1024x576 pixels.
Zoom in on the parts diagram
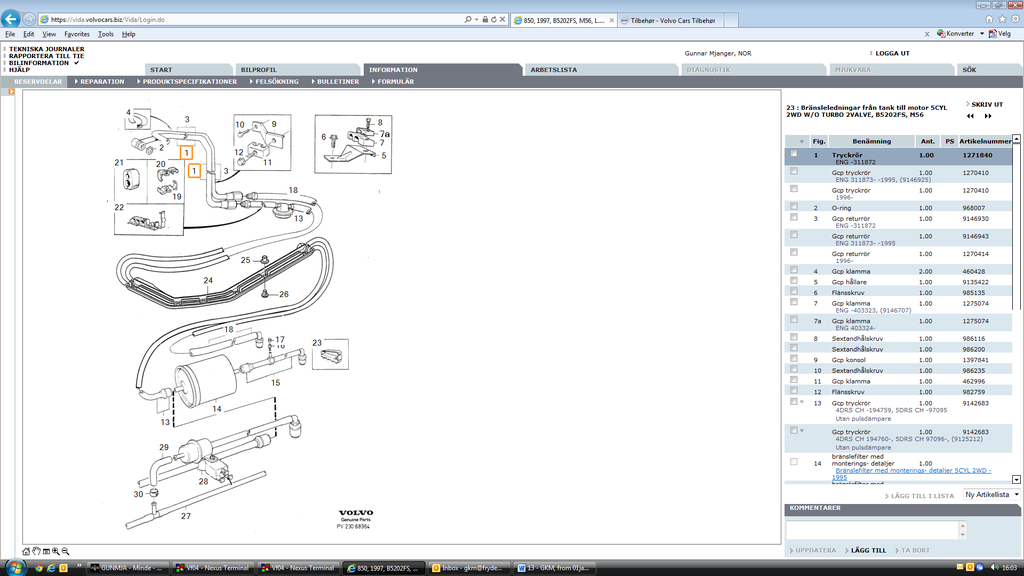pyautogui.click(x=56, y=552)
